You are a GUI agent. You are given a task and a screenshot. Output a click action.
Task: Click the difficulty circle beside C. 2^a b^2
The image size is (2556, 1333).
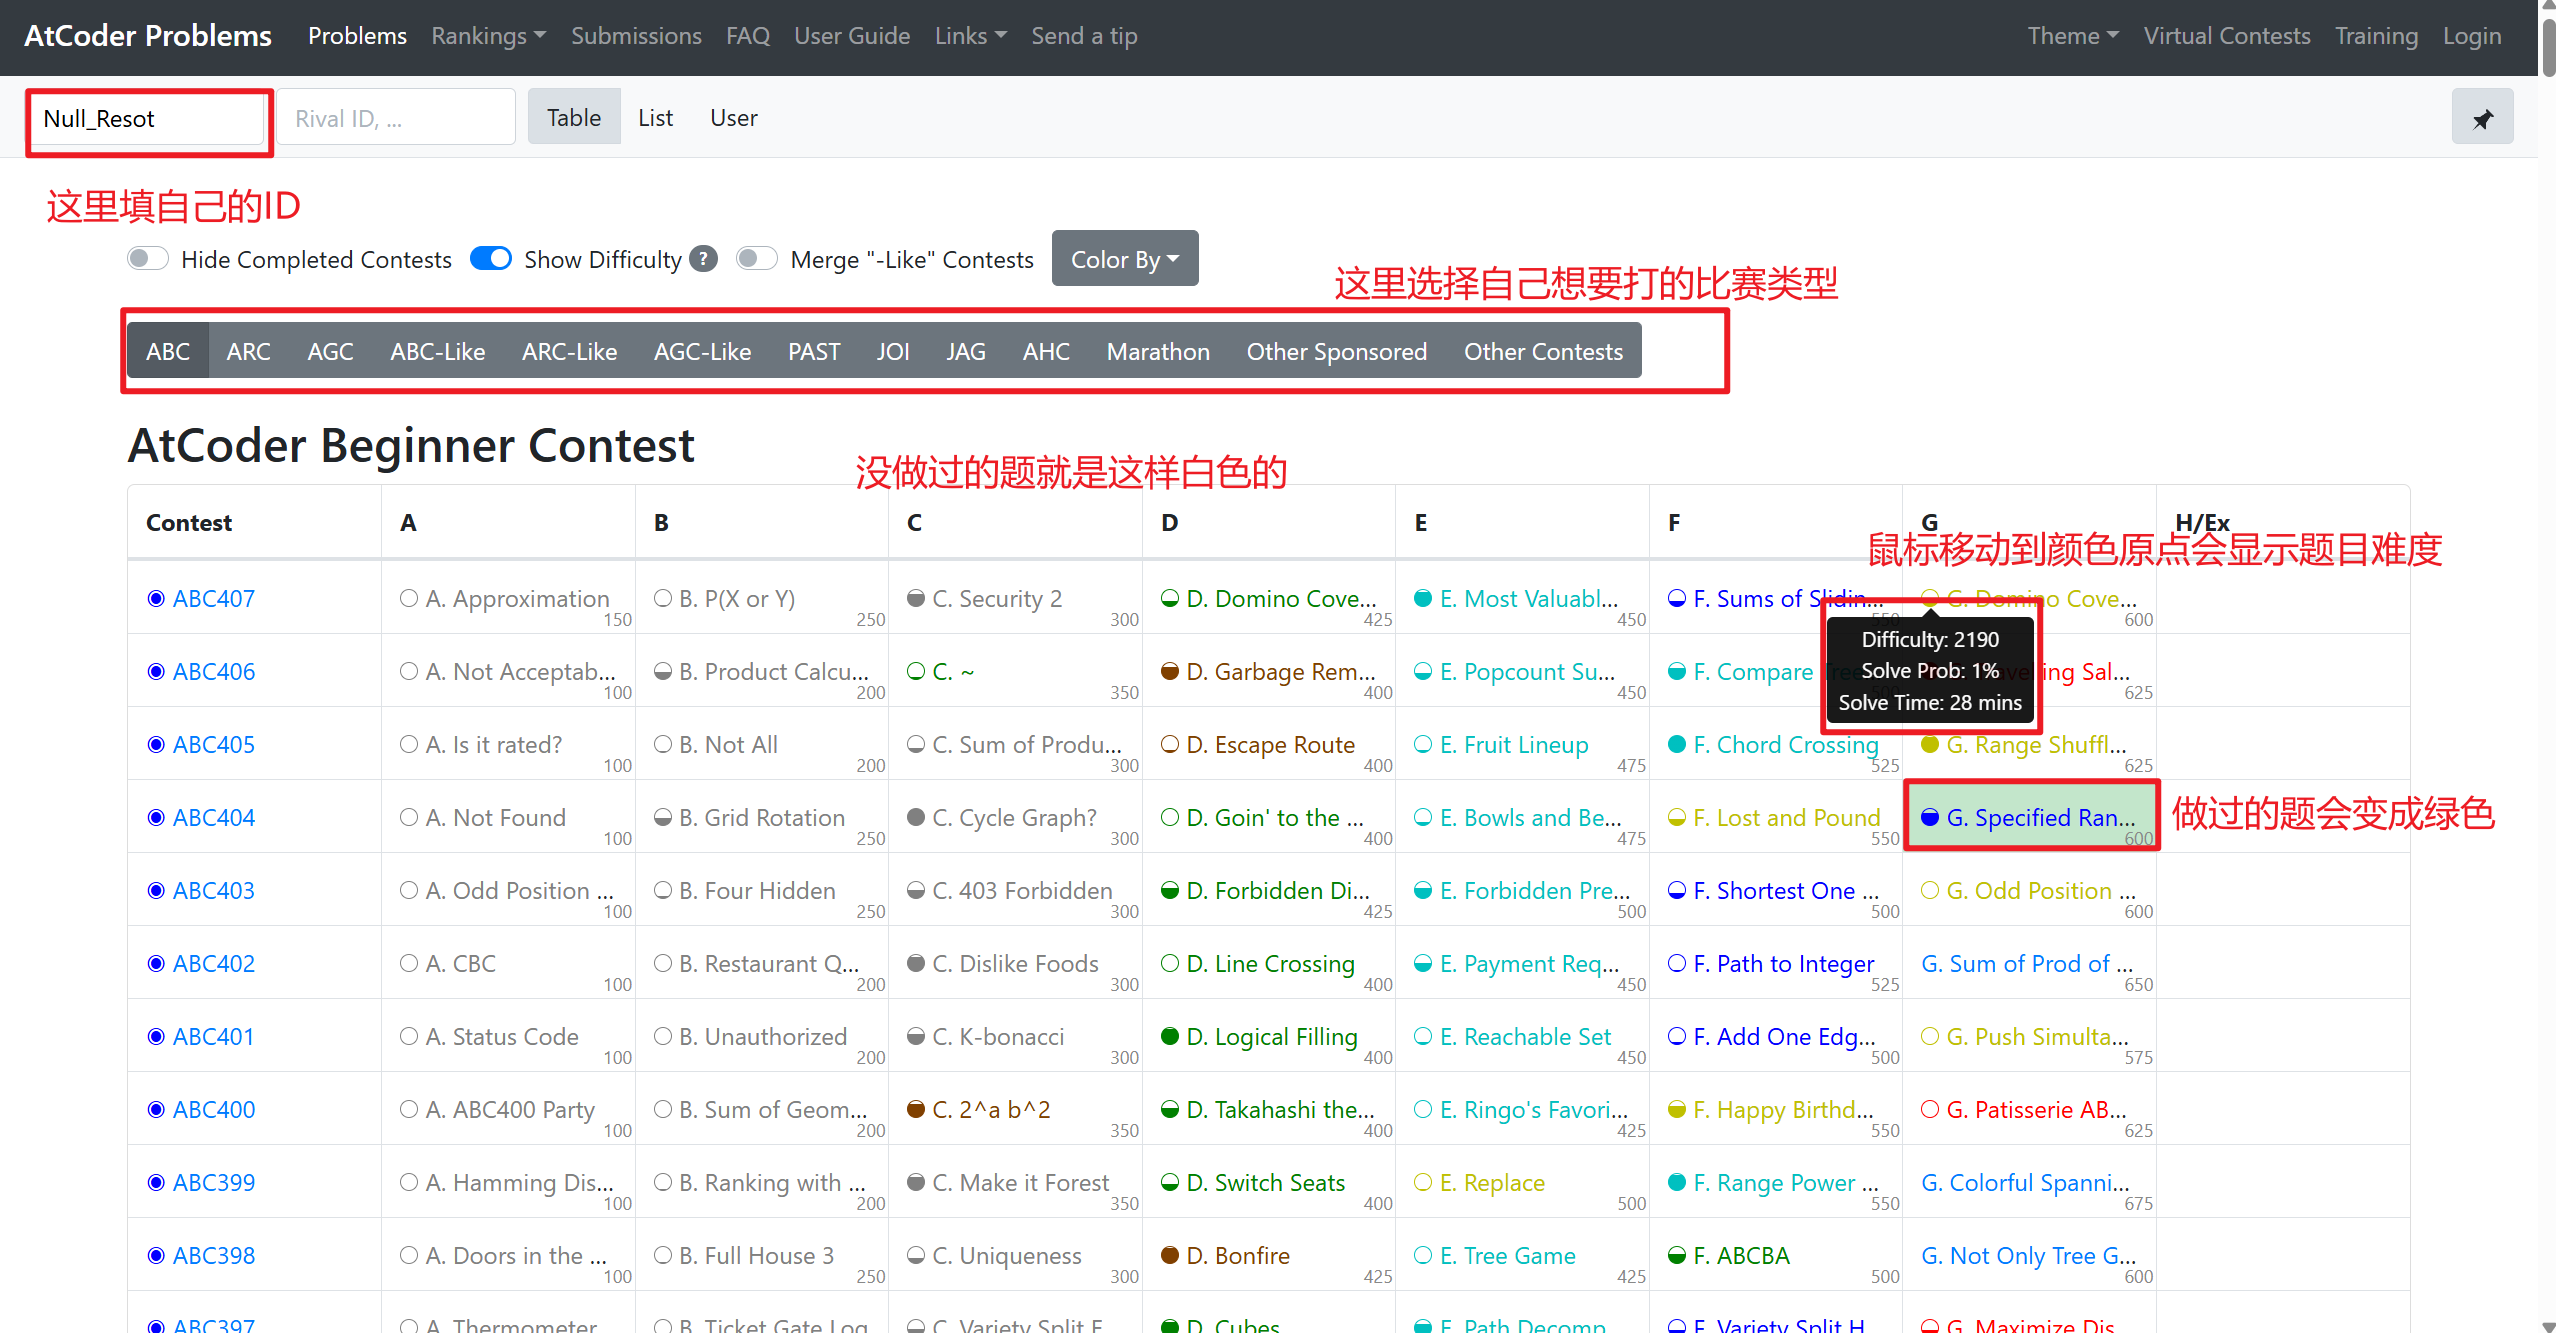click(915, 1109)
